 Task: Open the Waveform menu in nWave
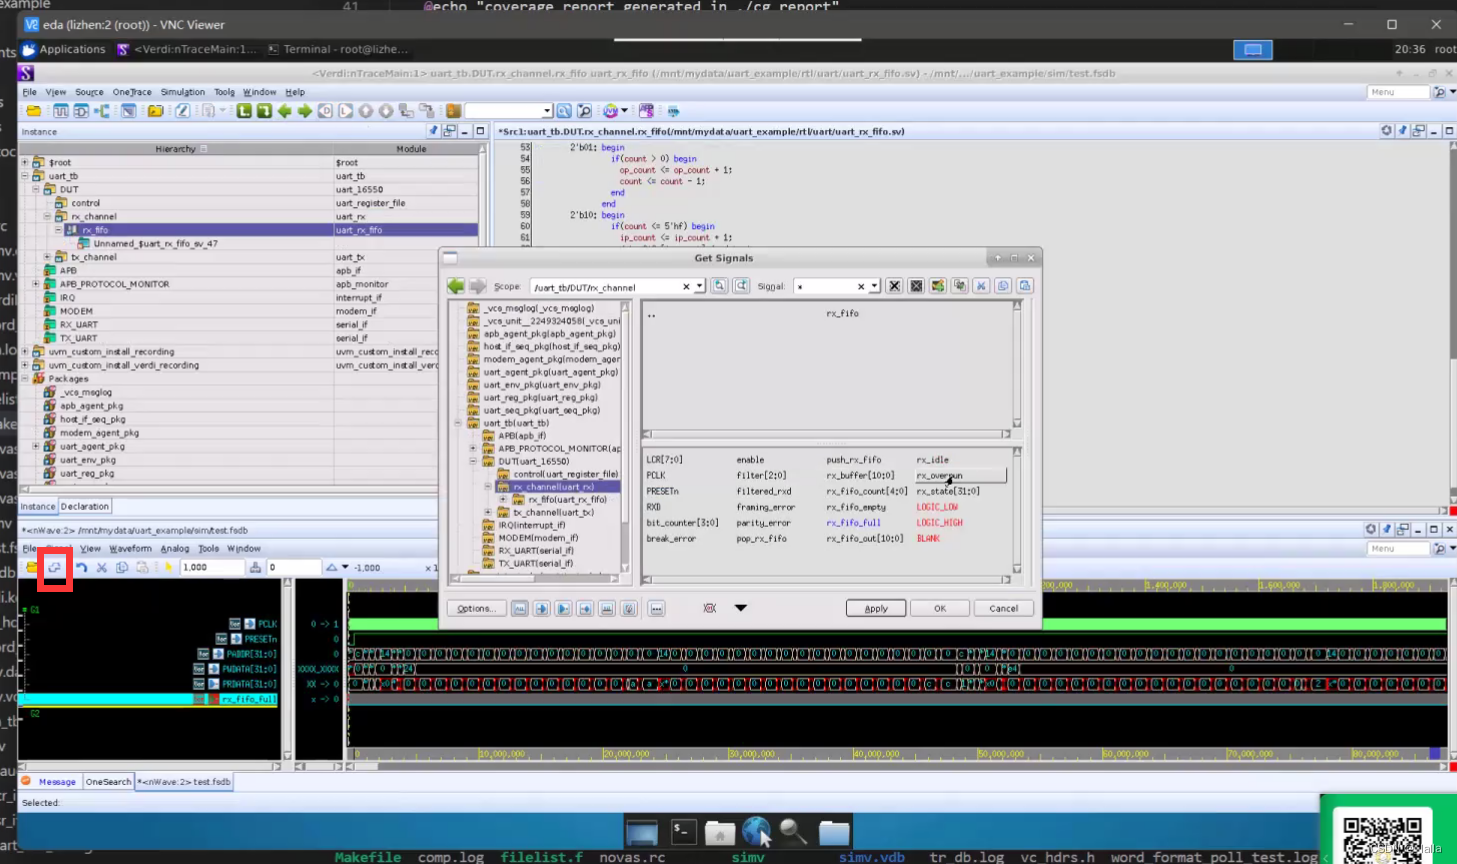point(130,548)
